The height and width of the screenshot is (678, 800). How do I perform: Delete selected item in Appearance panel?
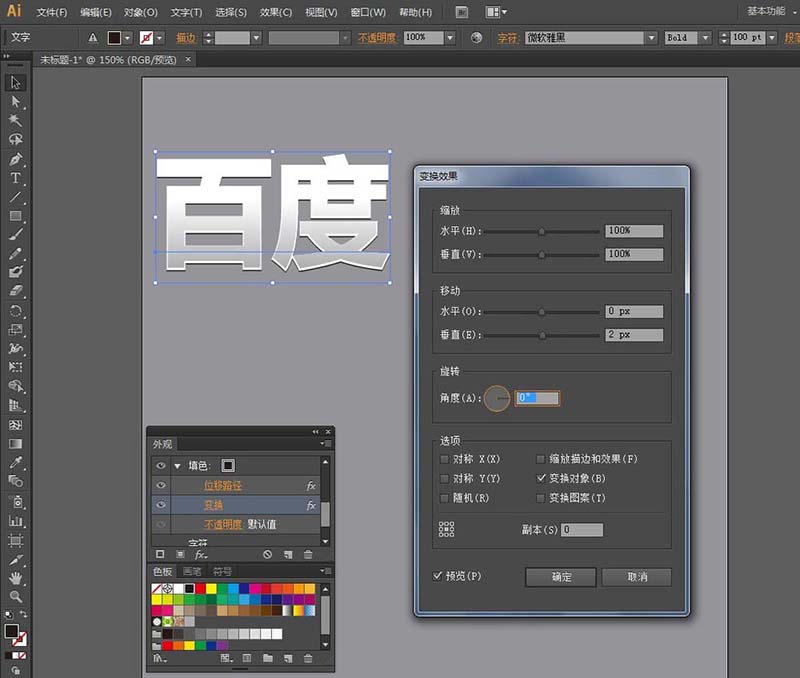308,555
